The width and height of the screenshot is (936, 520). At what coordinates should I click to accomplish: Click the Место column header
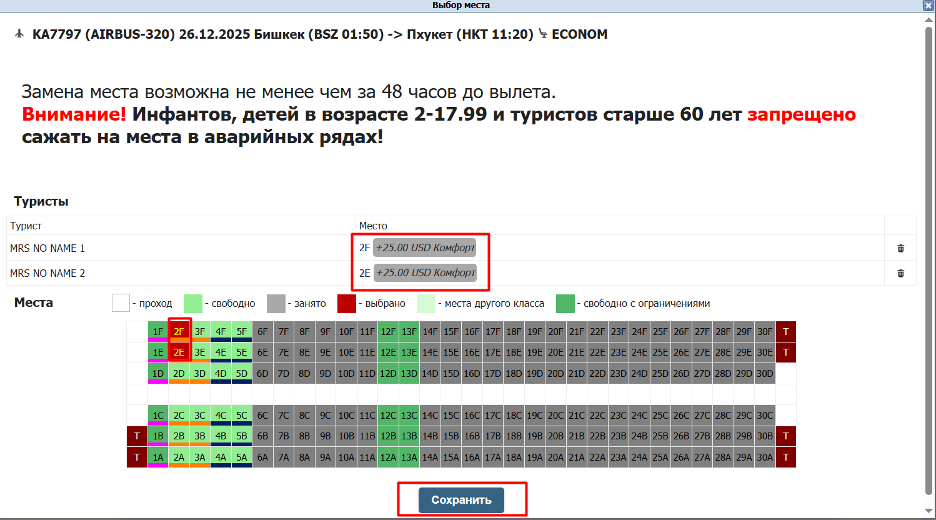point(373,226)
